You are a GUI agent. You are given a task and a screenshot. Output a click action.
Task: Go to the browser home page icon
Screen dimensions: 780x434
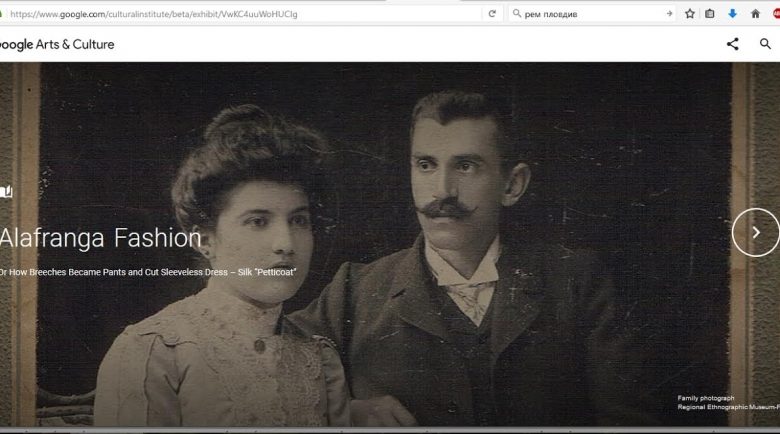click(x=755, y=14)
